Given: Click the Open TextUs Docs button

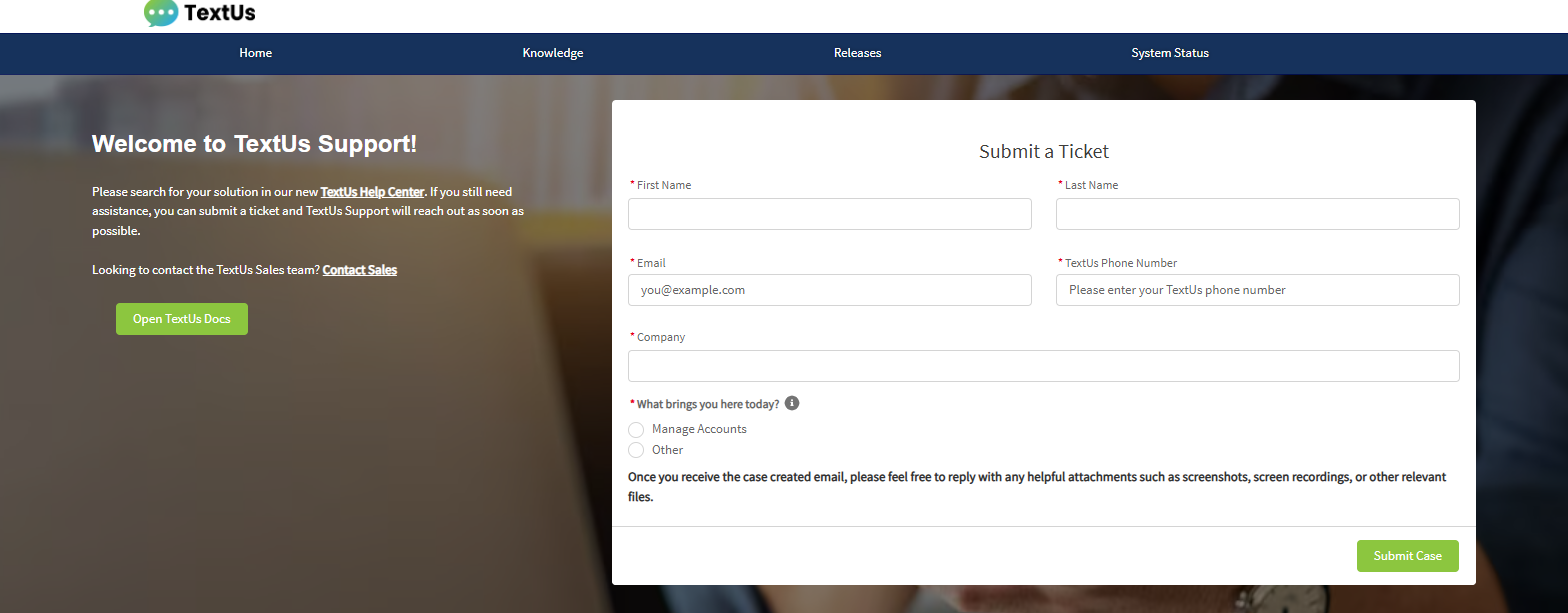Looking at the screenshot, I should [x=182, y=319].
